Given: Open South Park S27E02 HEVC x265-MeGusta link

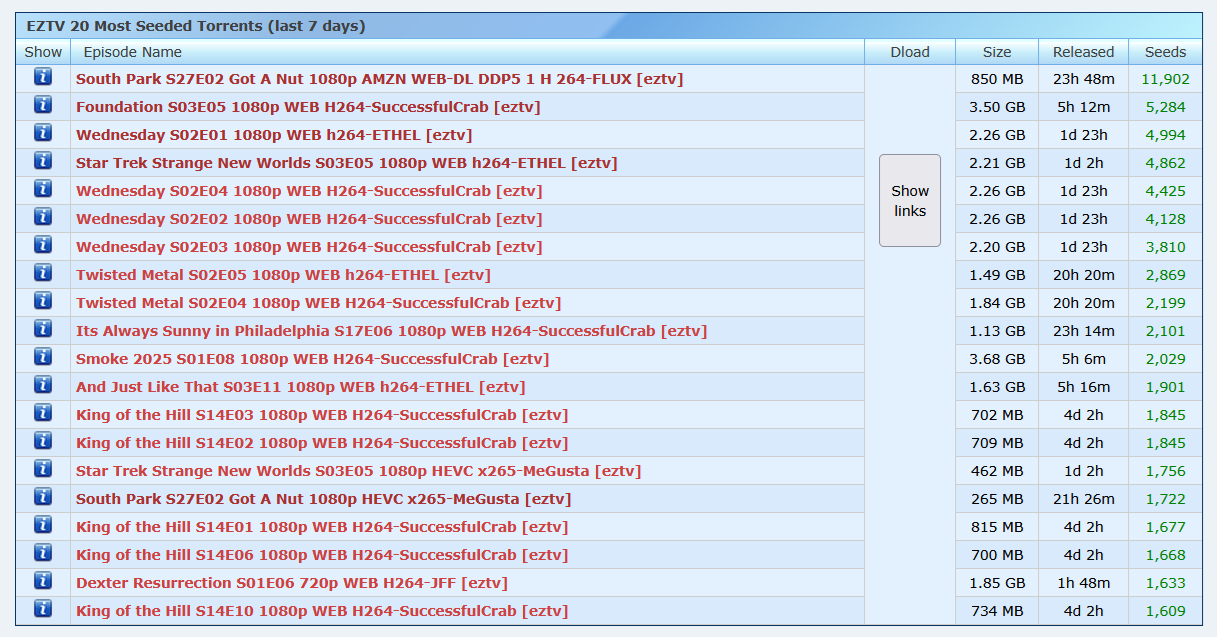Looking at the screenshot, I should (x=324, y=499).
